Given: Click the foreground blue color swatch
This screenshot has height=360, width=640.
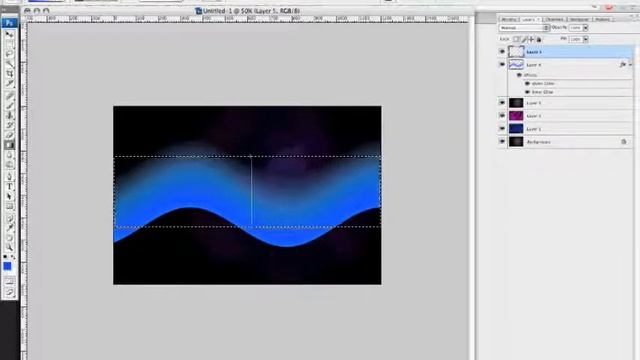Looking at the screenshot, I should point(7,267).
